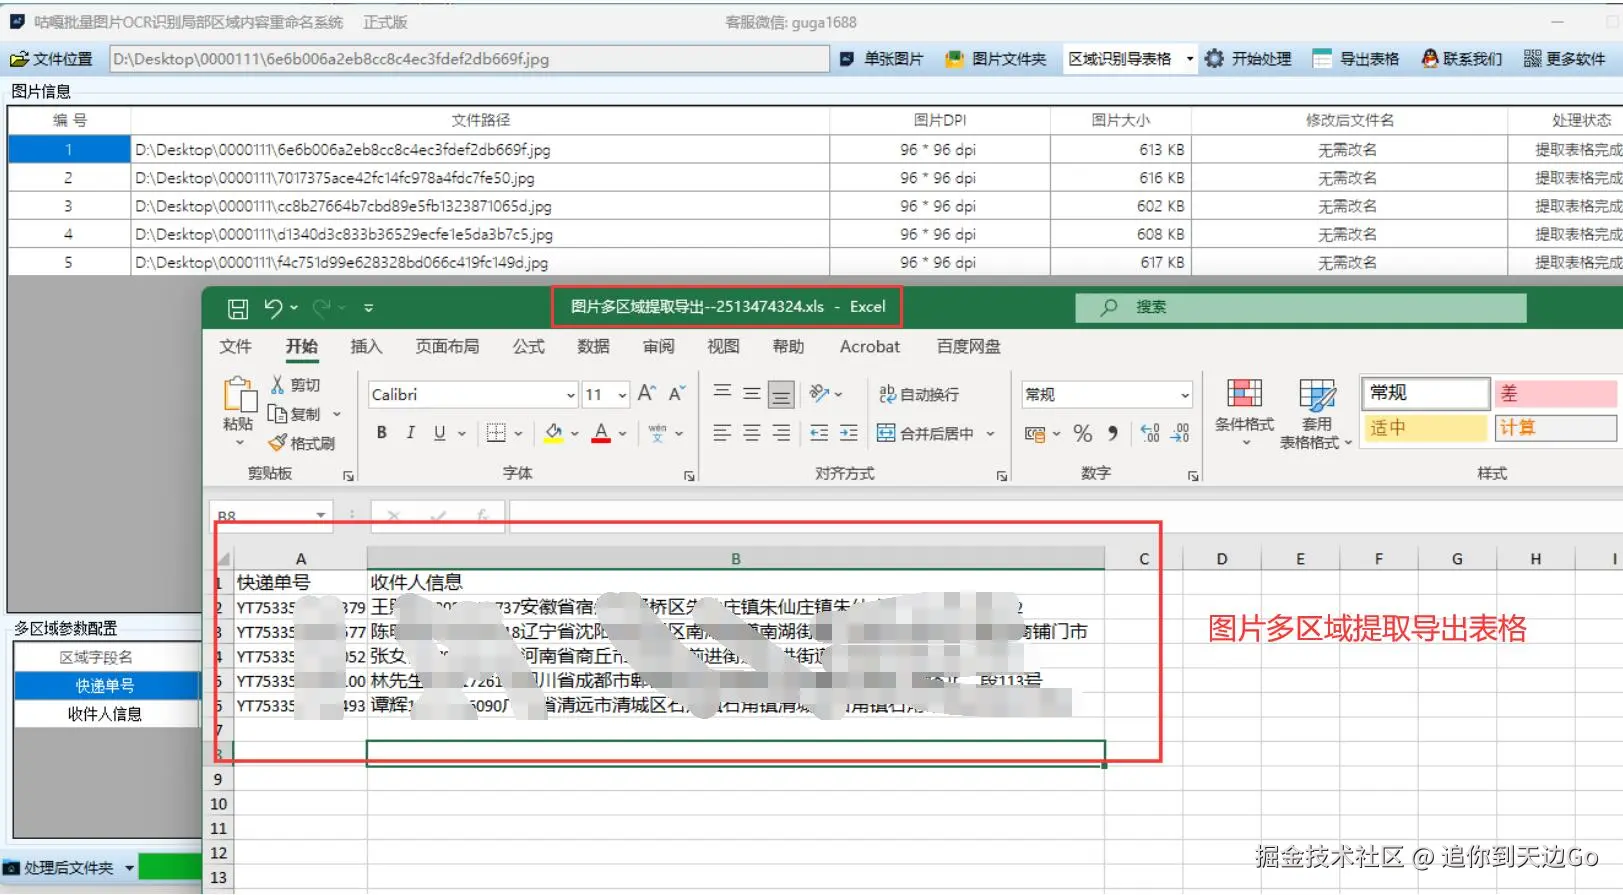Click the Excel search (搜索) box
The image size is (1623, 895).
(x=1301, y=307)
